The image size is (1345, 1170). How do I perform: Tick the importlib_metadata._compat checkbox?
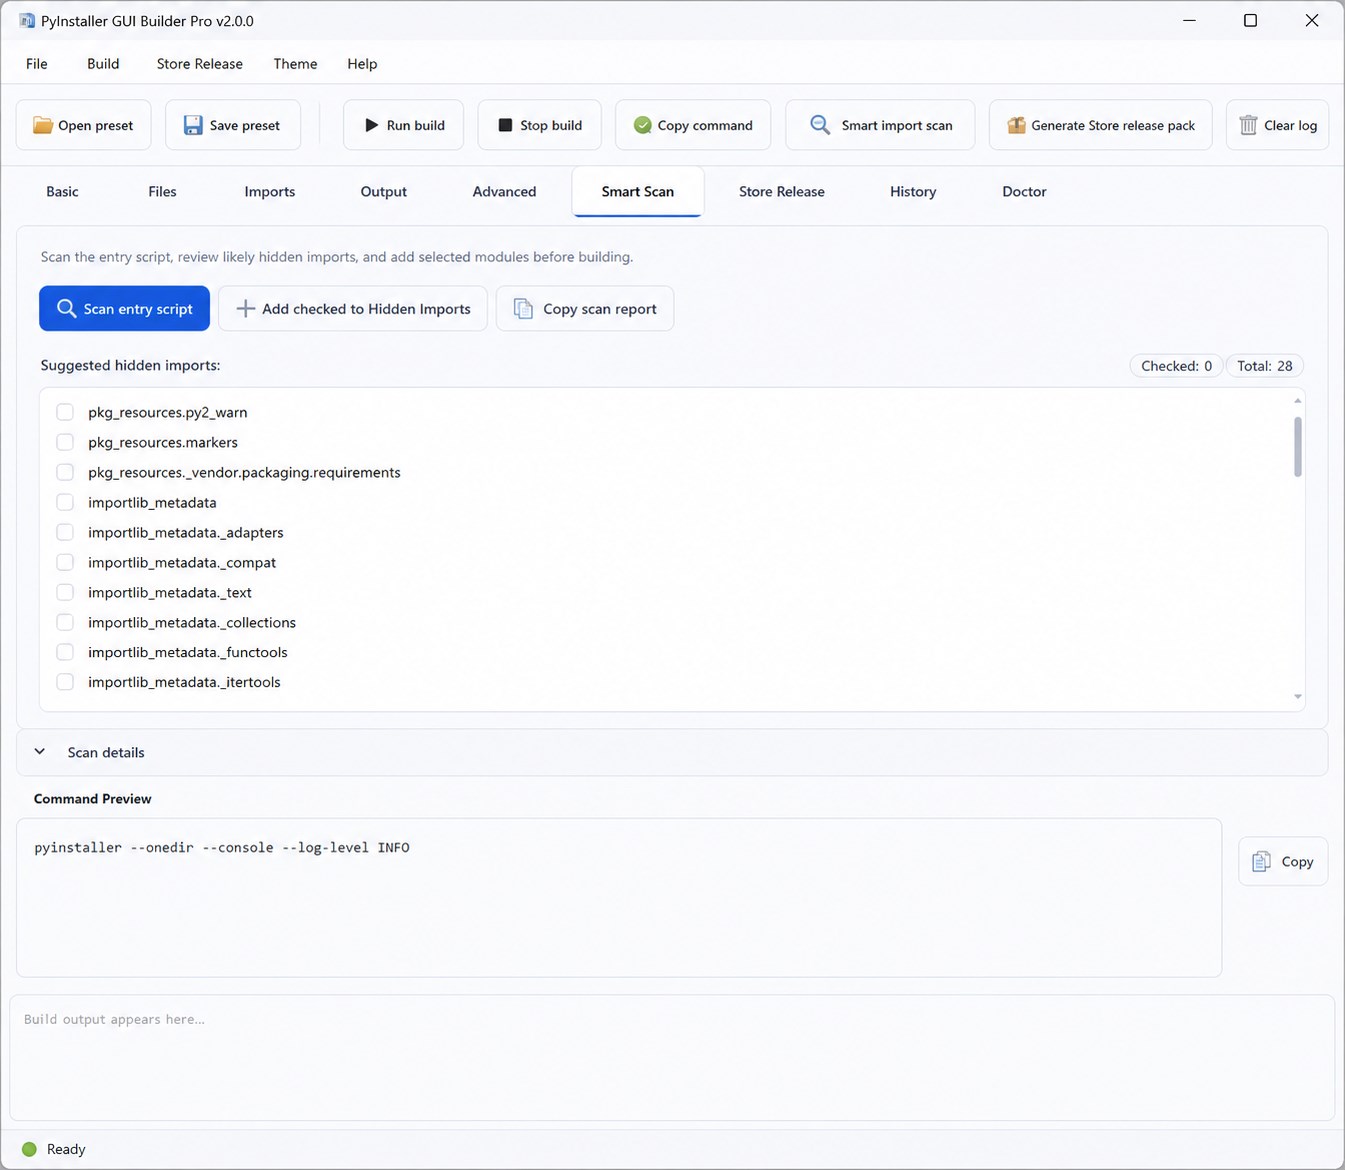[x=65, y=562]
